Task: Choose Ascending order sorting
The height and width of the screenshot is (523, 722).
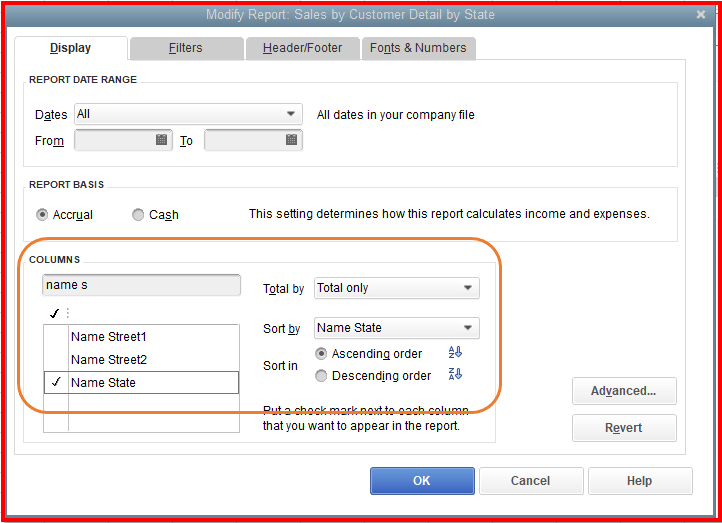Action: [321, 354]
